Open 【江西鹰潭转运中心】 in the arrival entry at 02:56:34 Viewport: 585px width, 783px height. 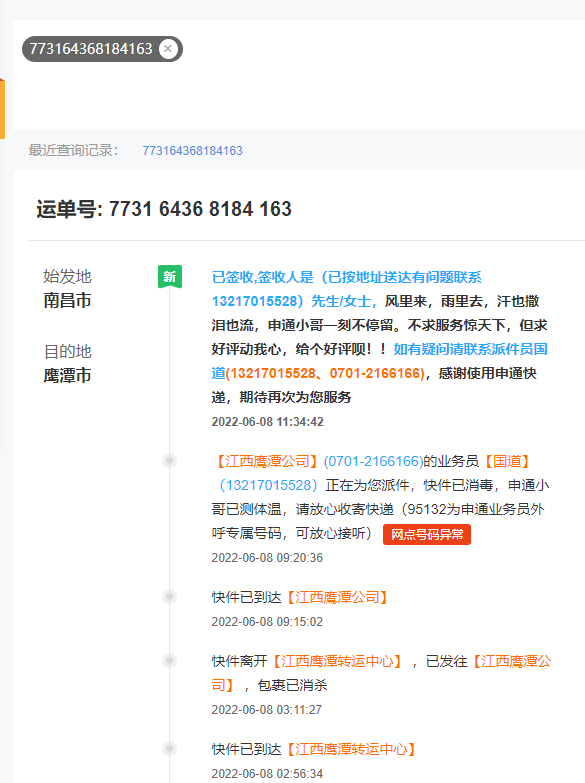(x=351, y=749)
